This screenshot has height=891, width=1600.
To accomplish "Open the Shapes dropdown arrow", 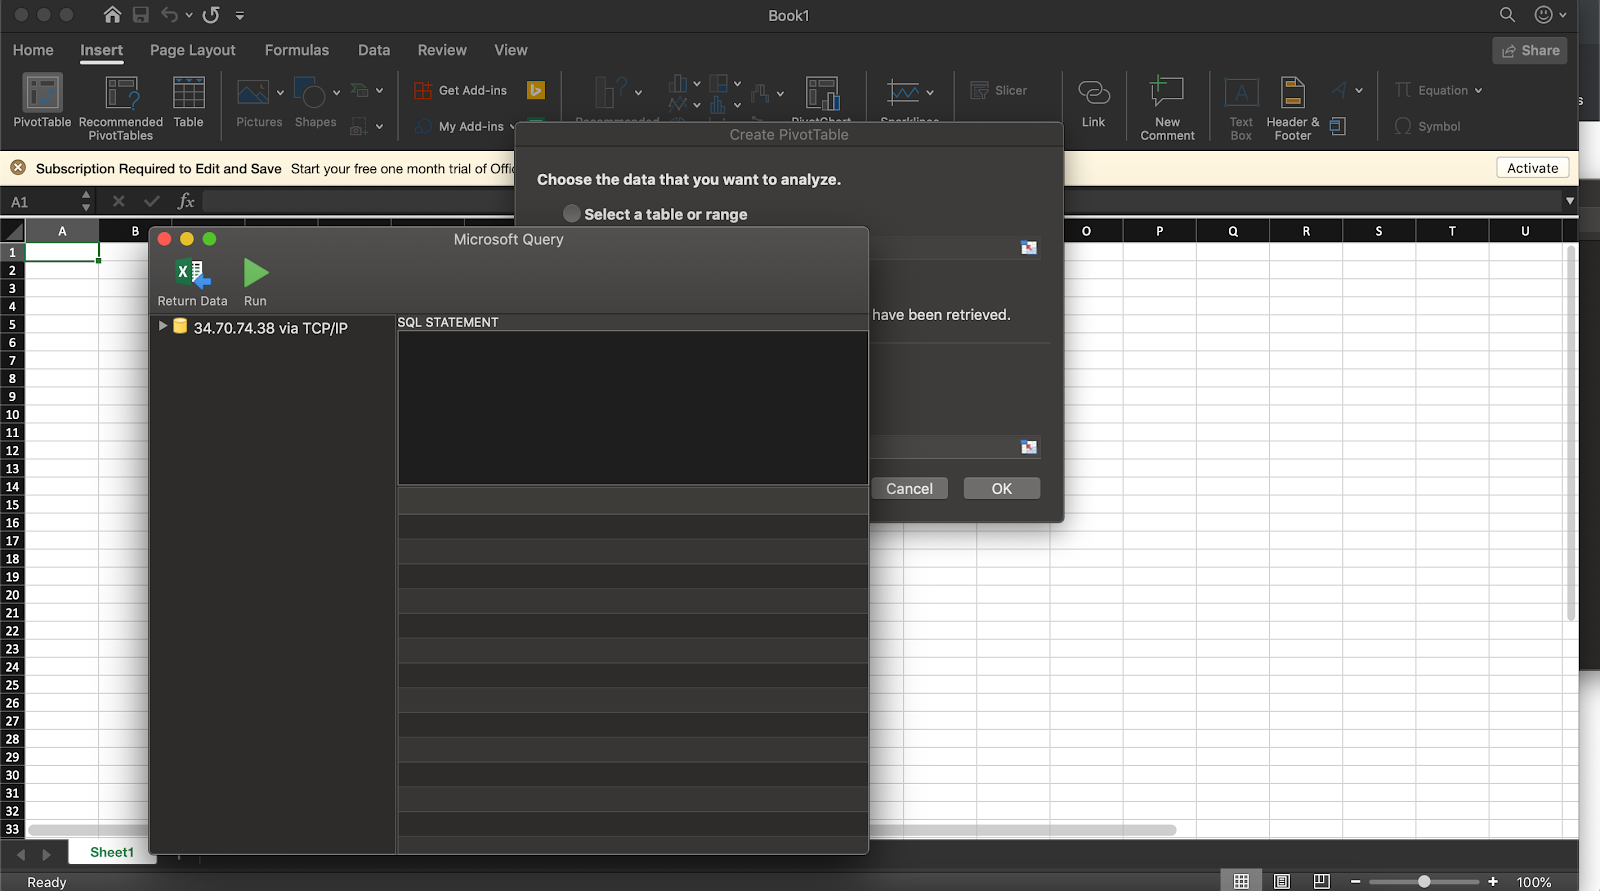I will pos(337,93).
